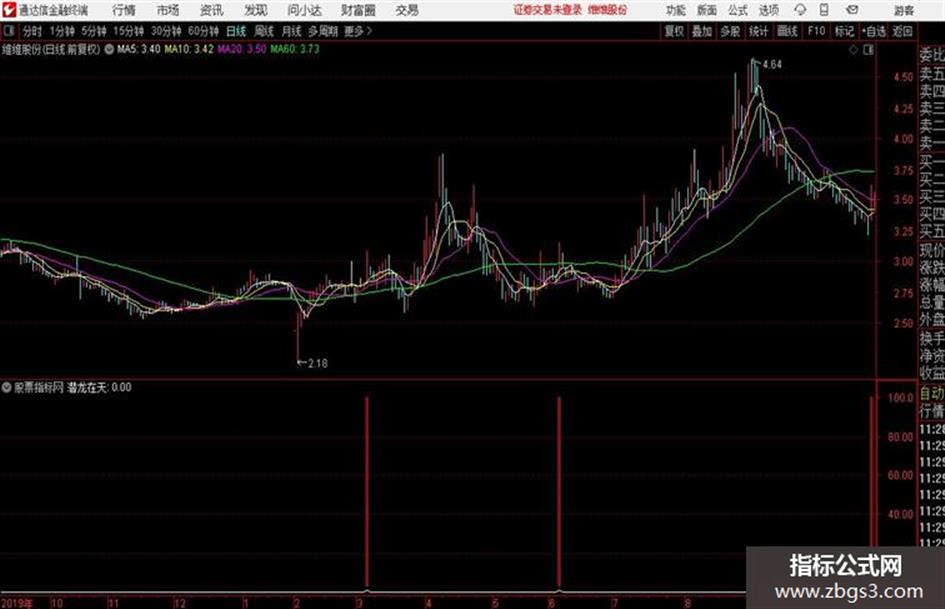
Task: Open the 市场 menu
Action: 168,10
